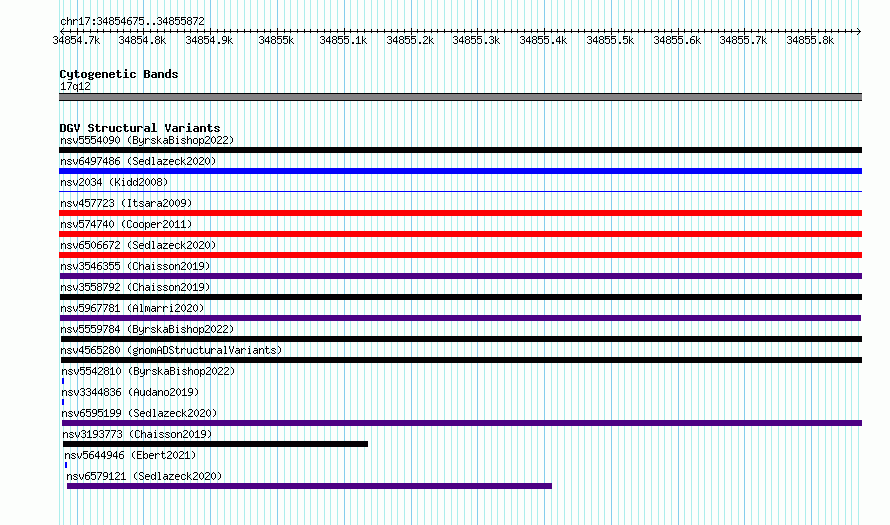Viewport: 890px width, 525px height.
Task: Click the 34855.6k ruler tick label
Action: [677, 40]
